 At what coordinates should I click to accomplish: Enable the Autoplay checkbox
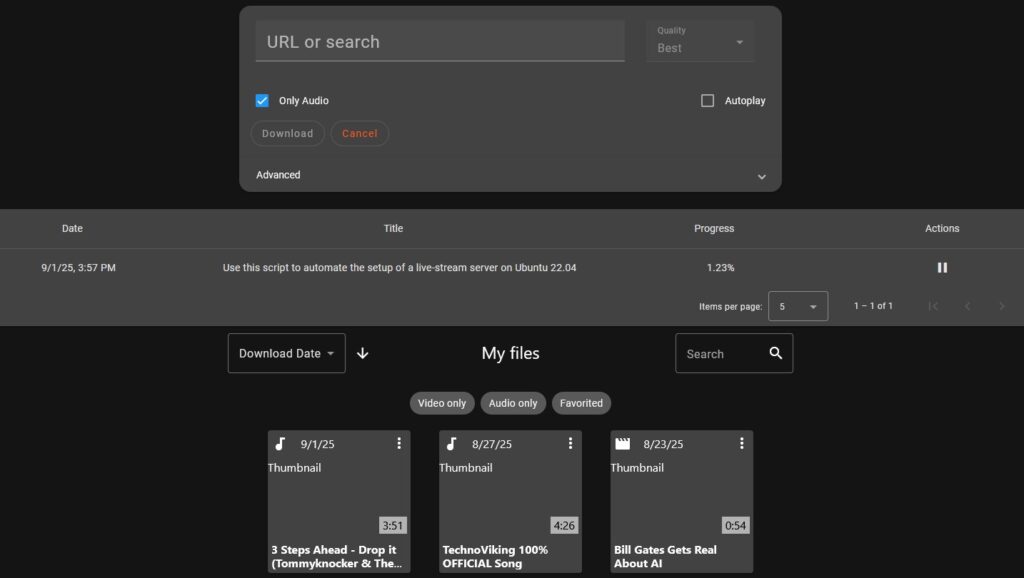click(x=707, y=101)
